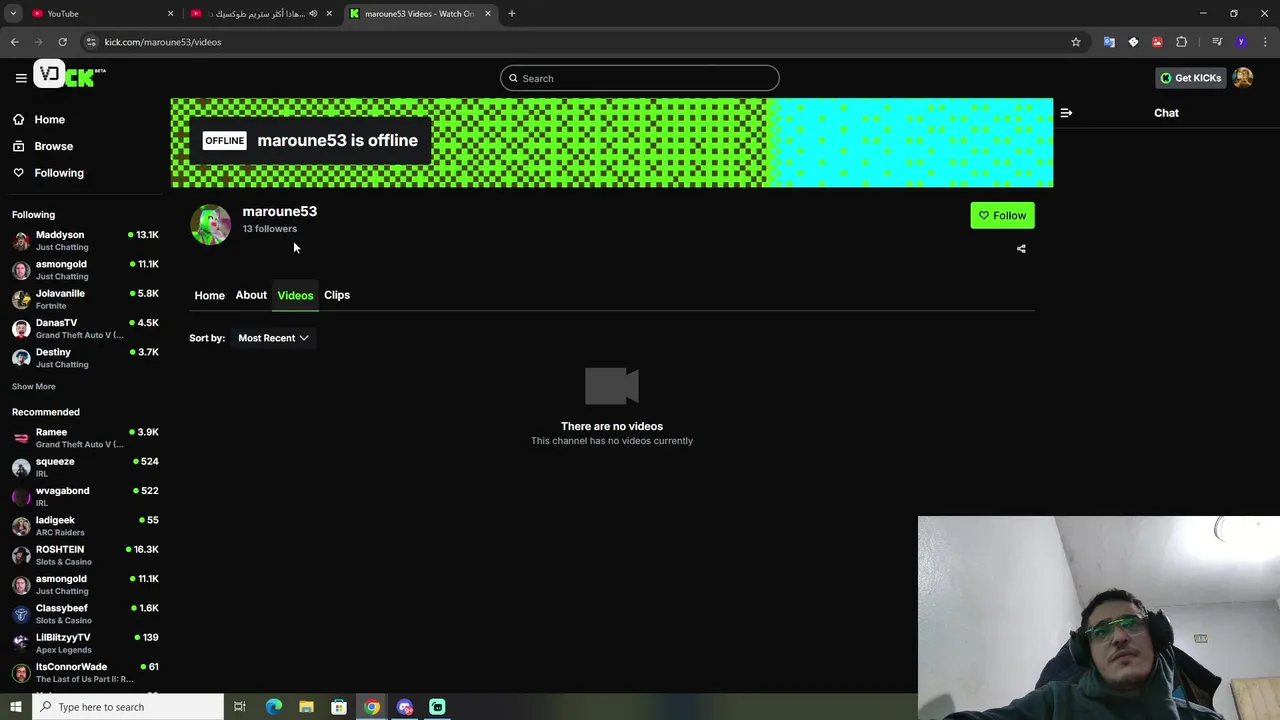
Task: Reload the page
Action: [62, 42]
